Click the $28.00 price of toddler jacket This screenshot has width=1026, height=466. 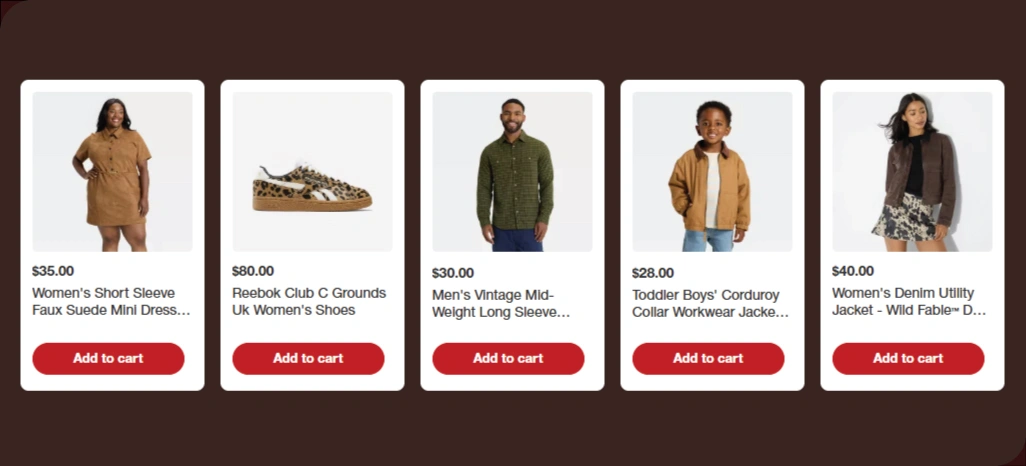[653, 273]
